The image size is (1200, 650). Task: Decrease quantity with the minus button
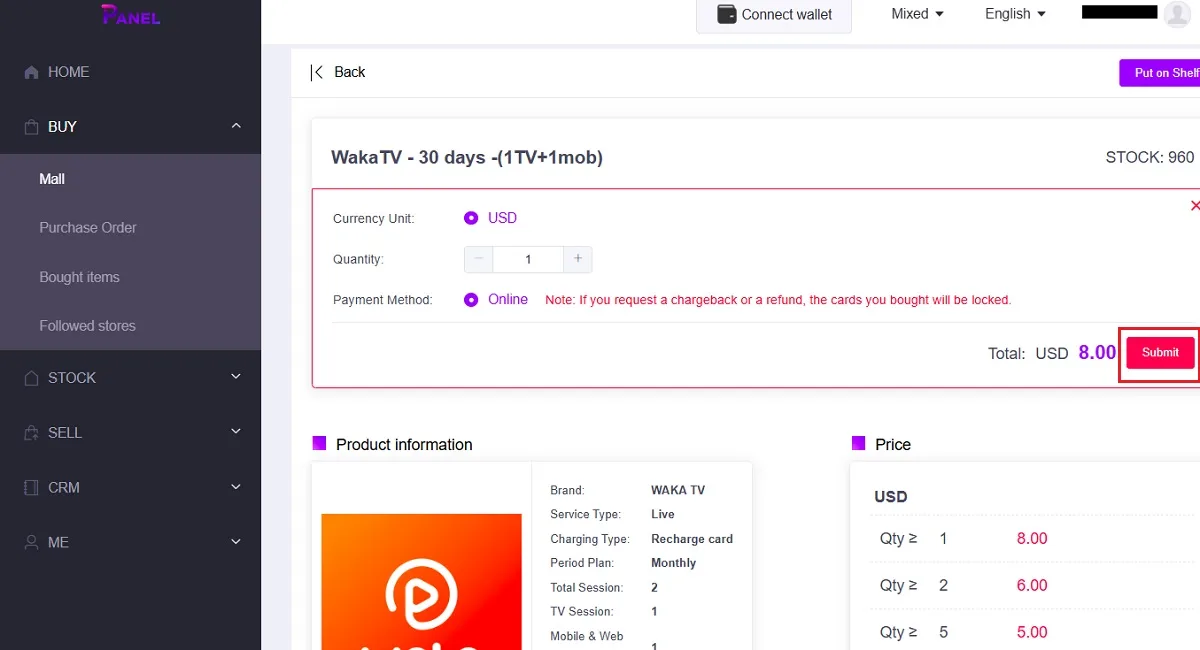(479, 259)
